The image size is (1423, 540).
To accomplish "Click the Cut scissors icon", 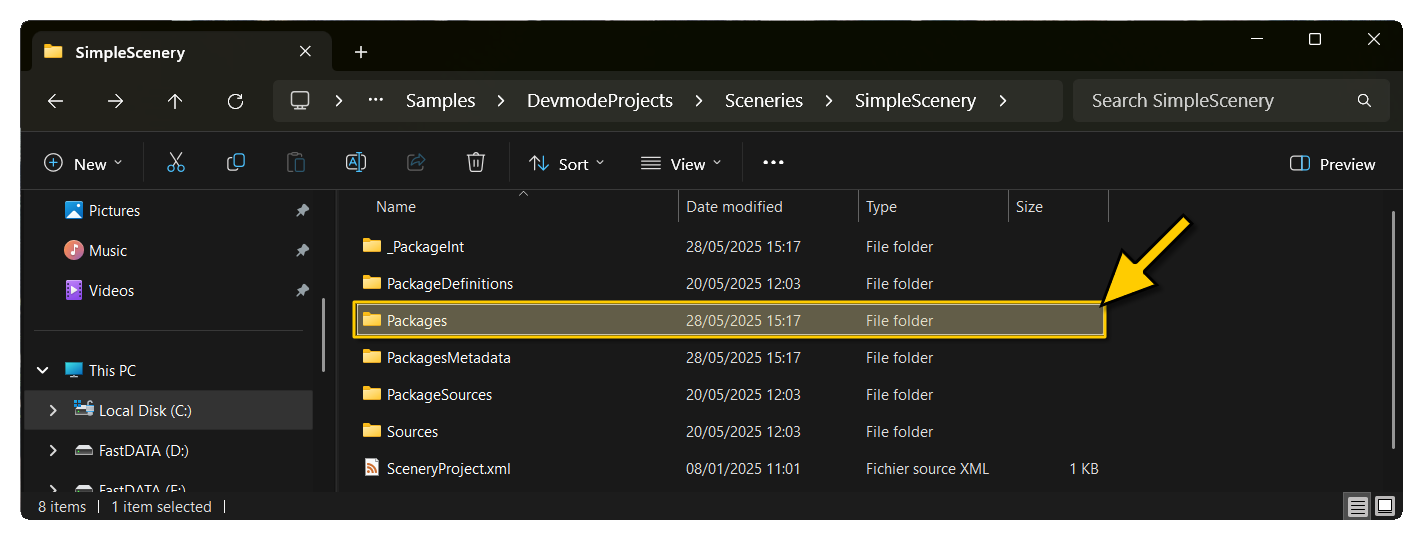I will (x=176, y=163).
